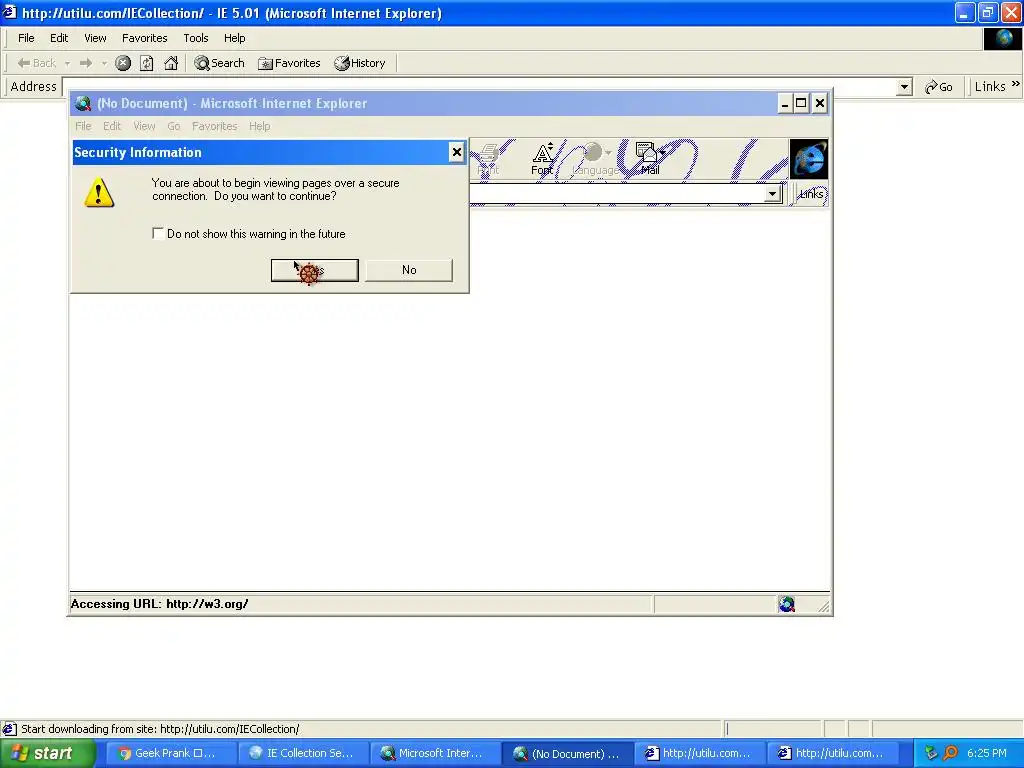Open the outer address bar dropdown
This screenshot has width=1024, height=768.
904,86
